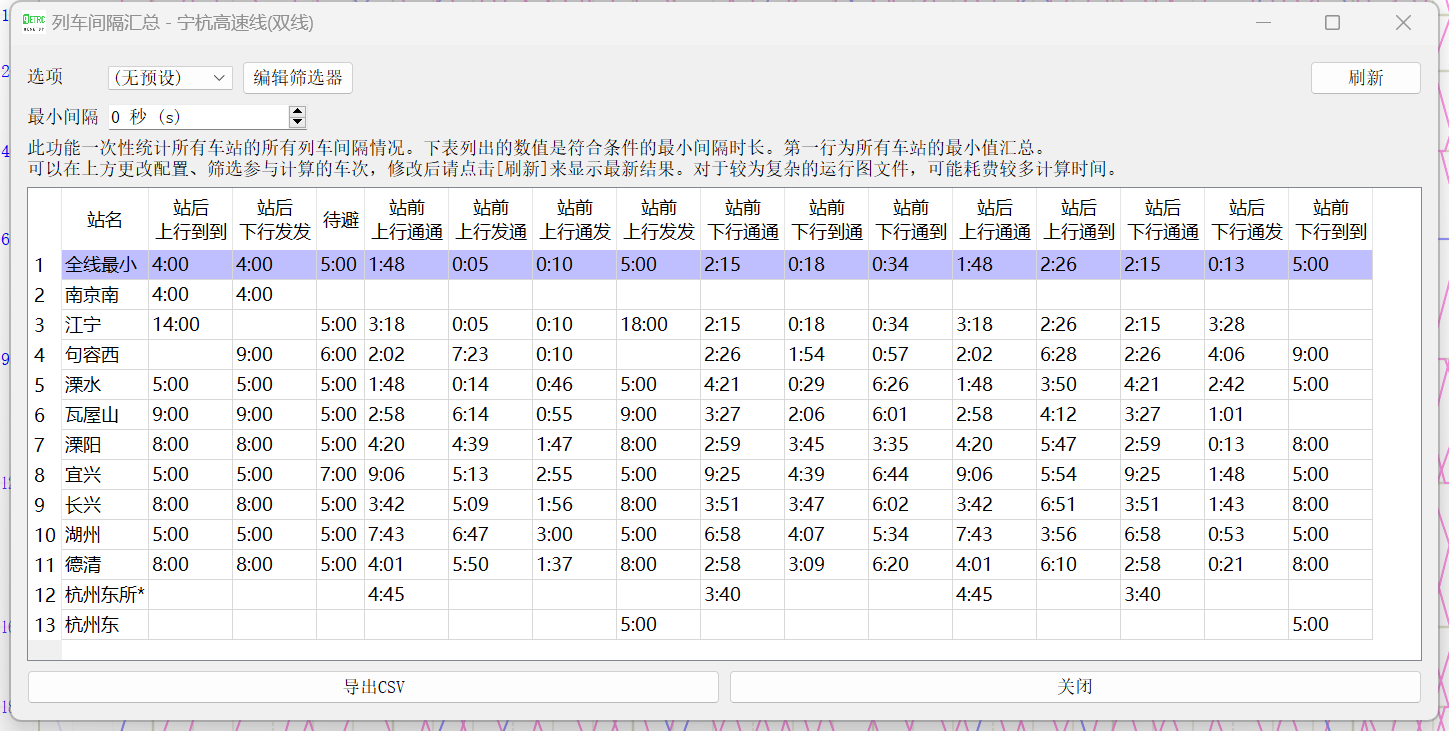
Task: Click the 6:51 cell in the 长兴 row
Action: [x=1079, y=505]
